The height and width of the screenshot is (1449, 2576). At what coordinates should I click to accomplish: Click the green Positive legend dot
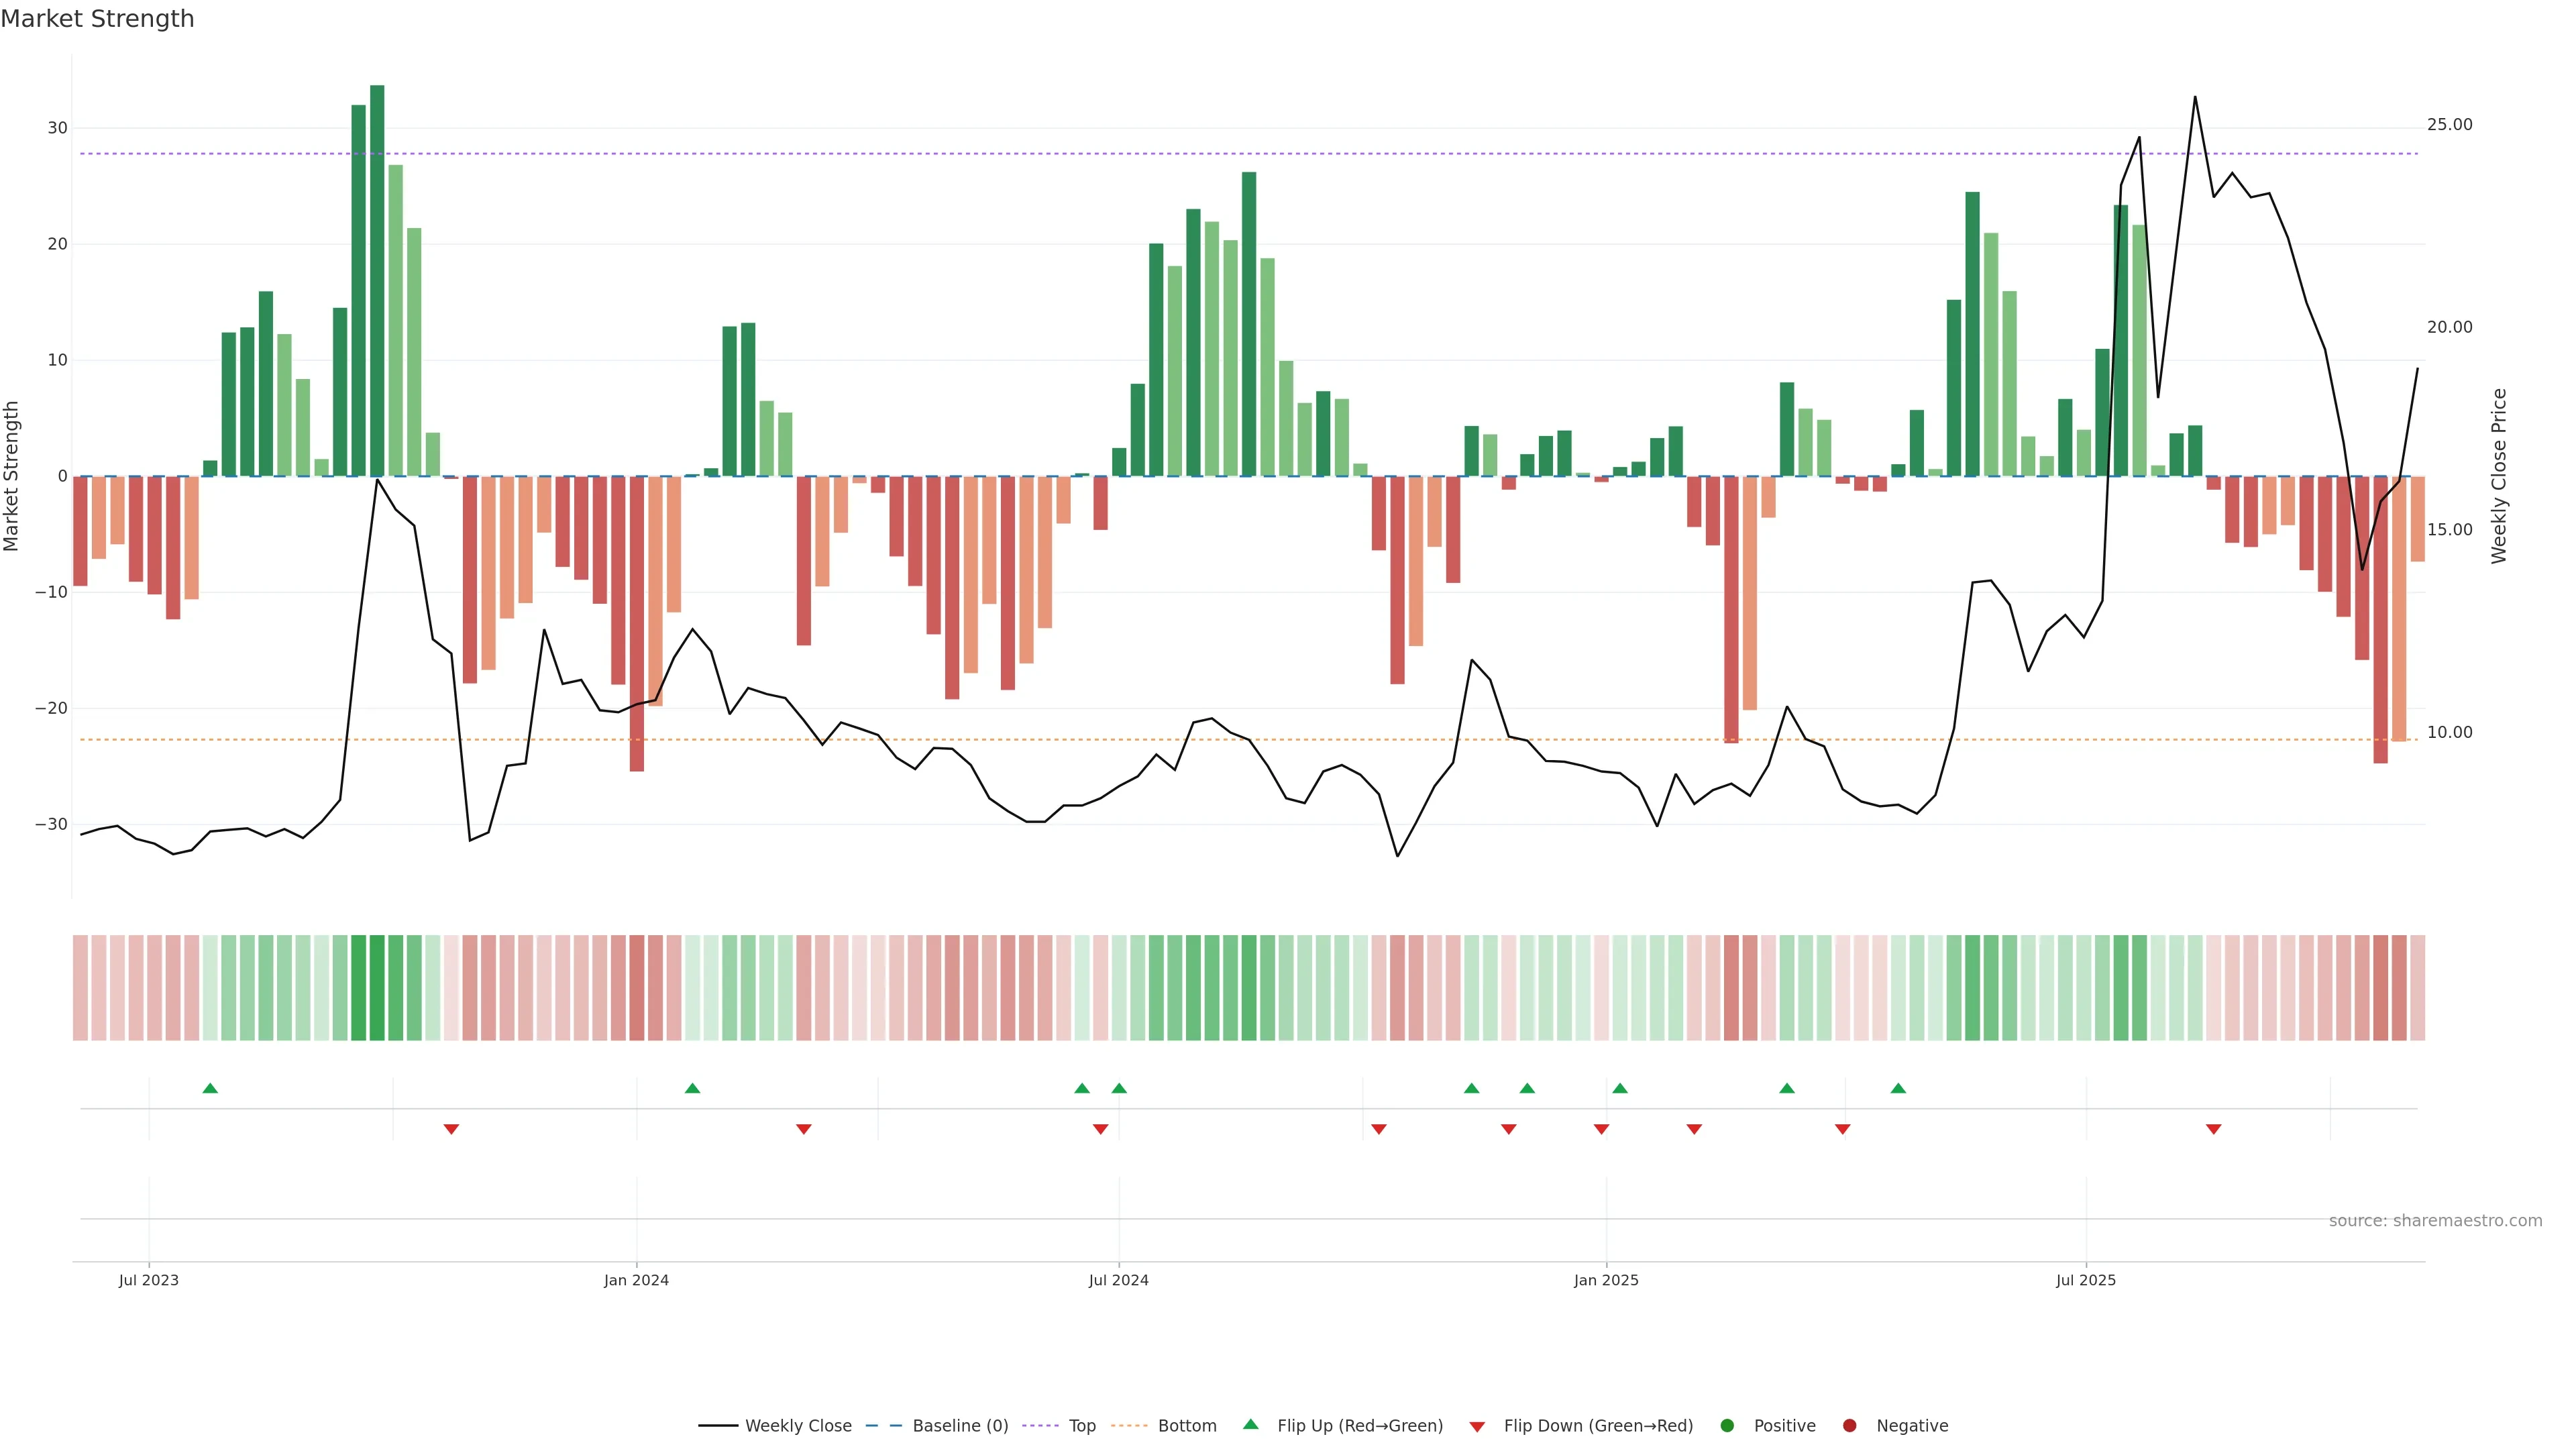coord(1727,1426)
